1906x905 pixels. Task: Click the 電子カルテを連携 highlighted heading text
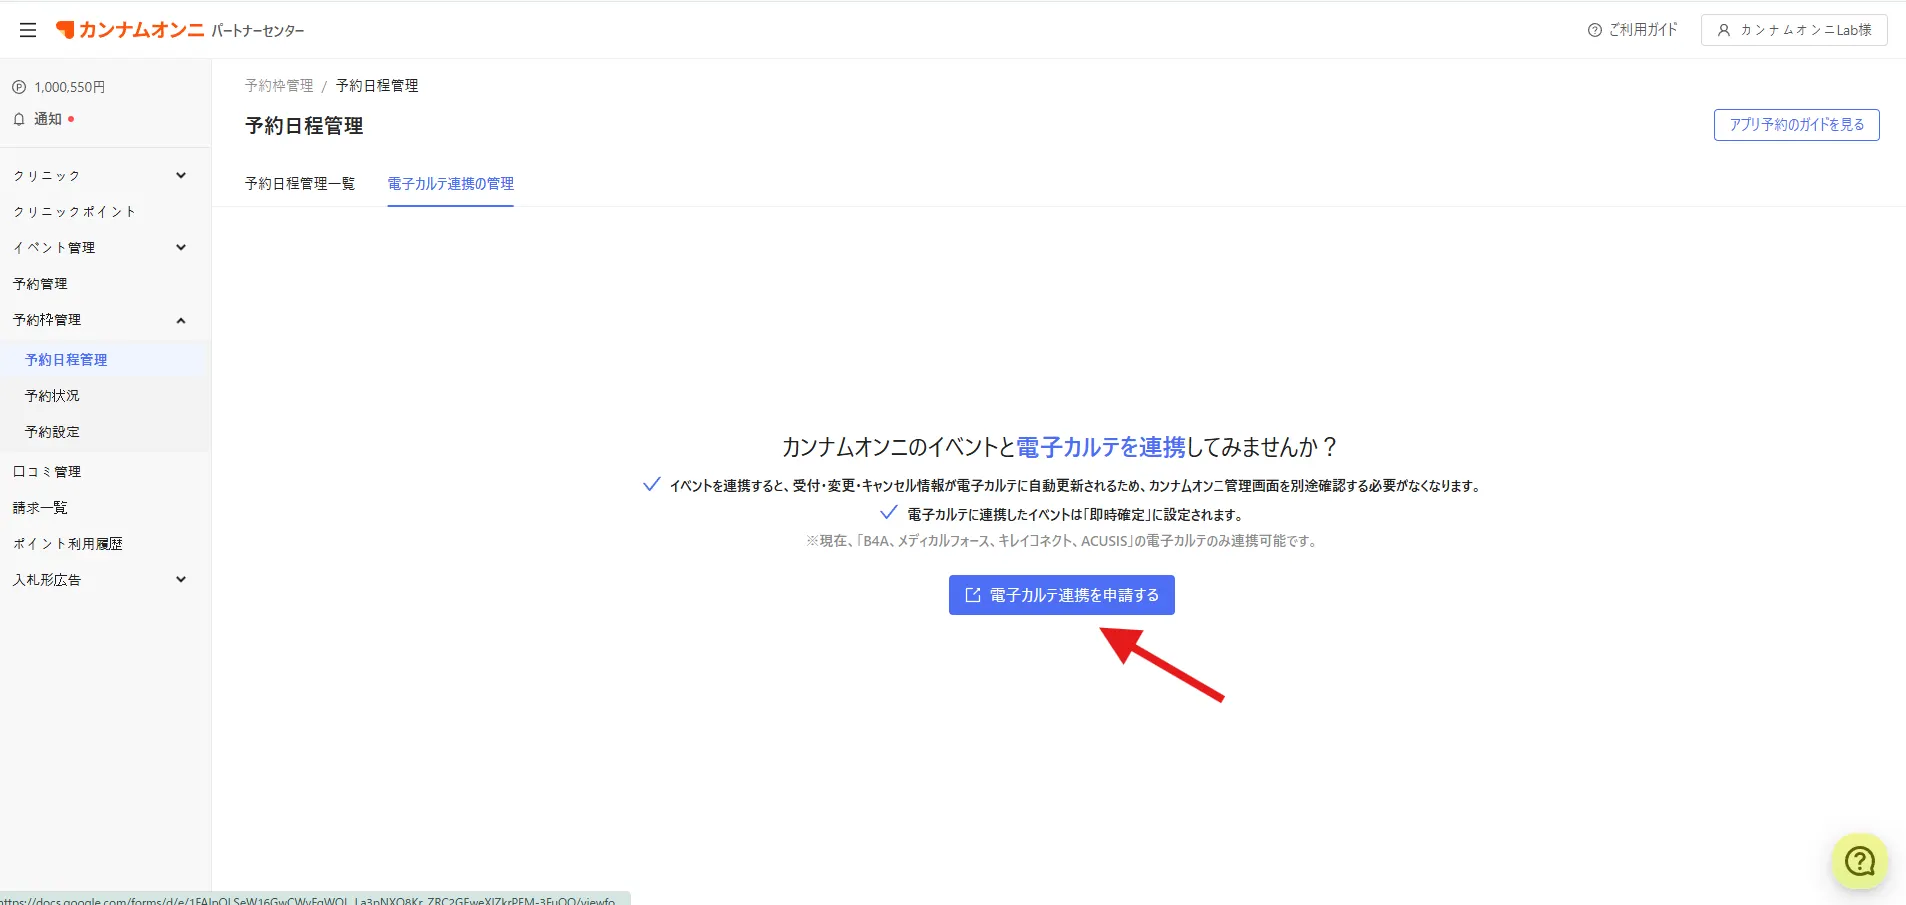pyautogui.click(x=1101, y=447)
